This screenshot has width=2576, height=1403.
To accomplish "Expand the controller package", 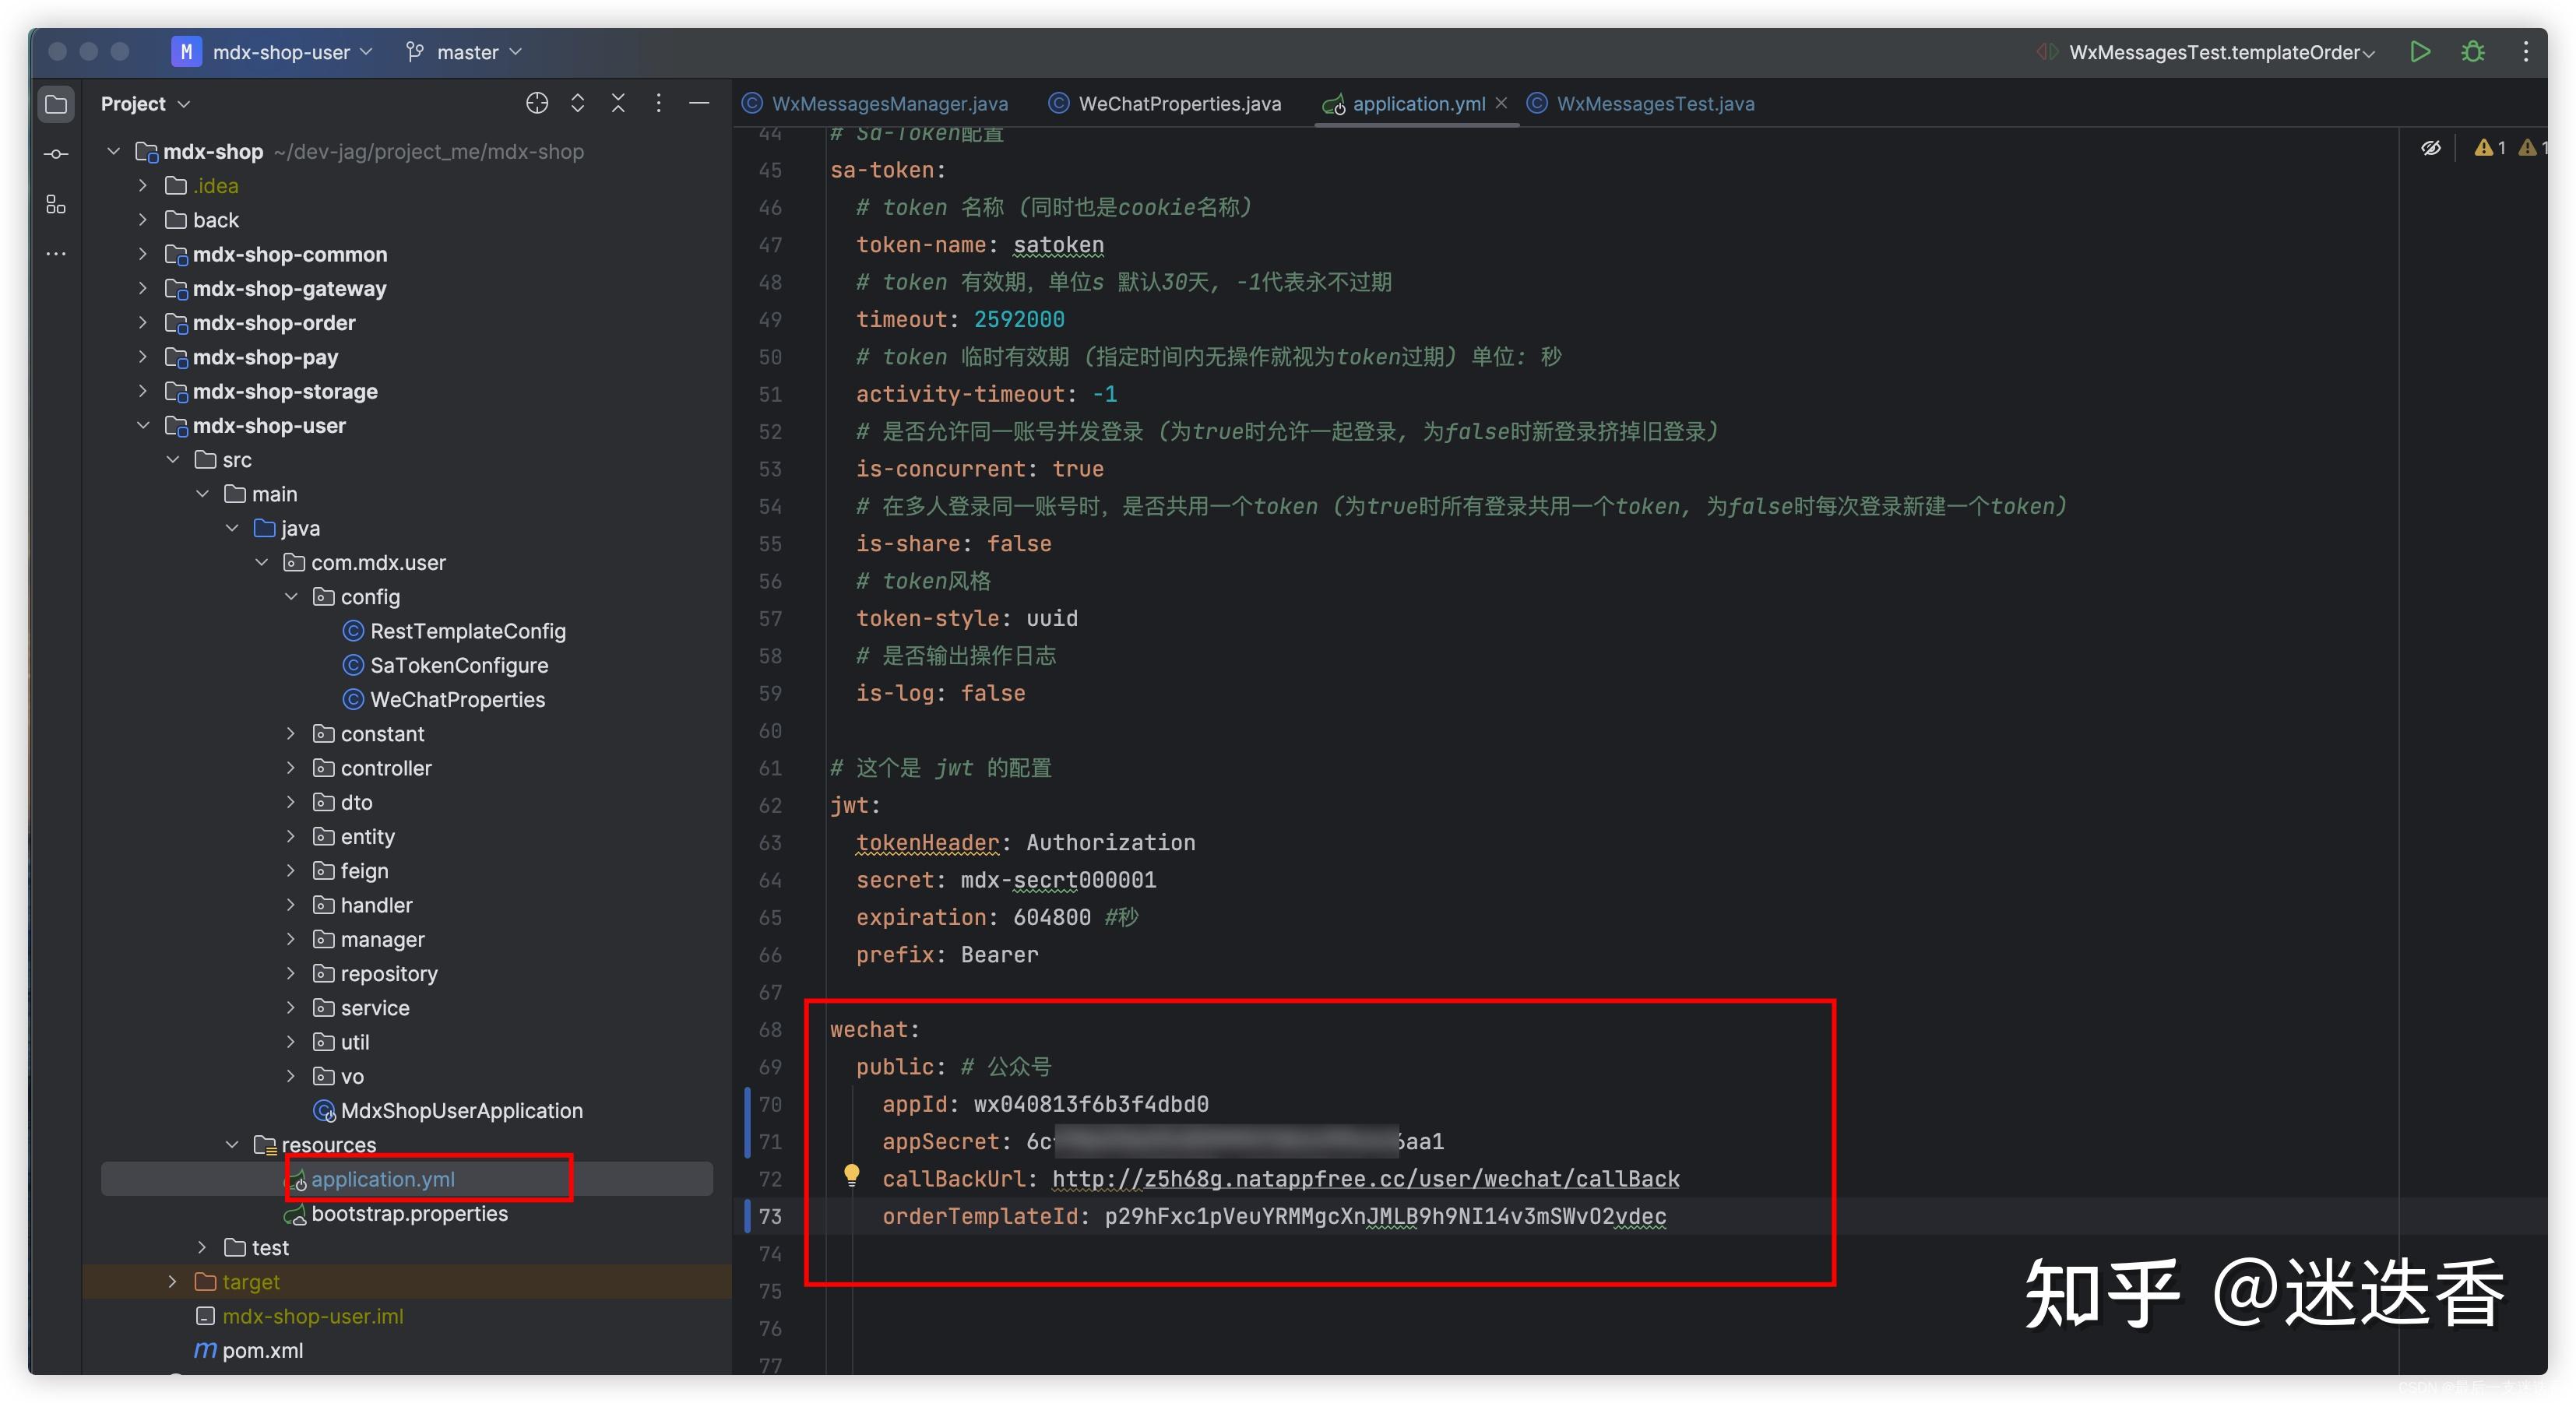I will tap(291, 768).
